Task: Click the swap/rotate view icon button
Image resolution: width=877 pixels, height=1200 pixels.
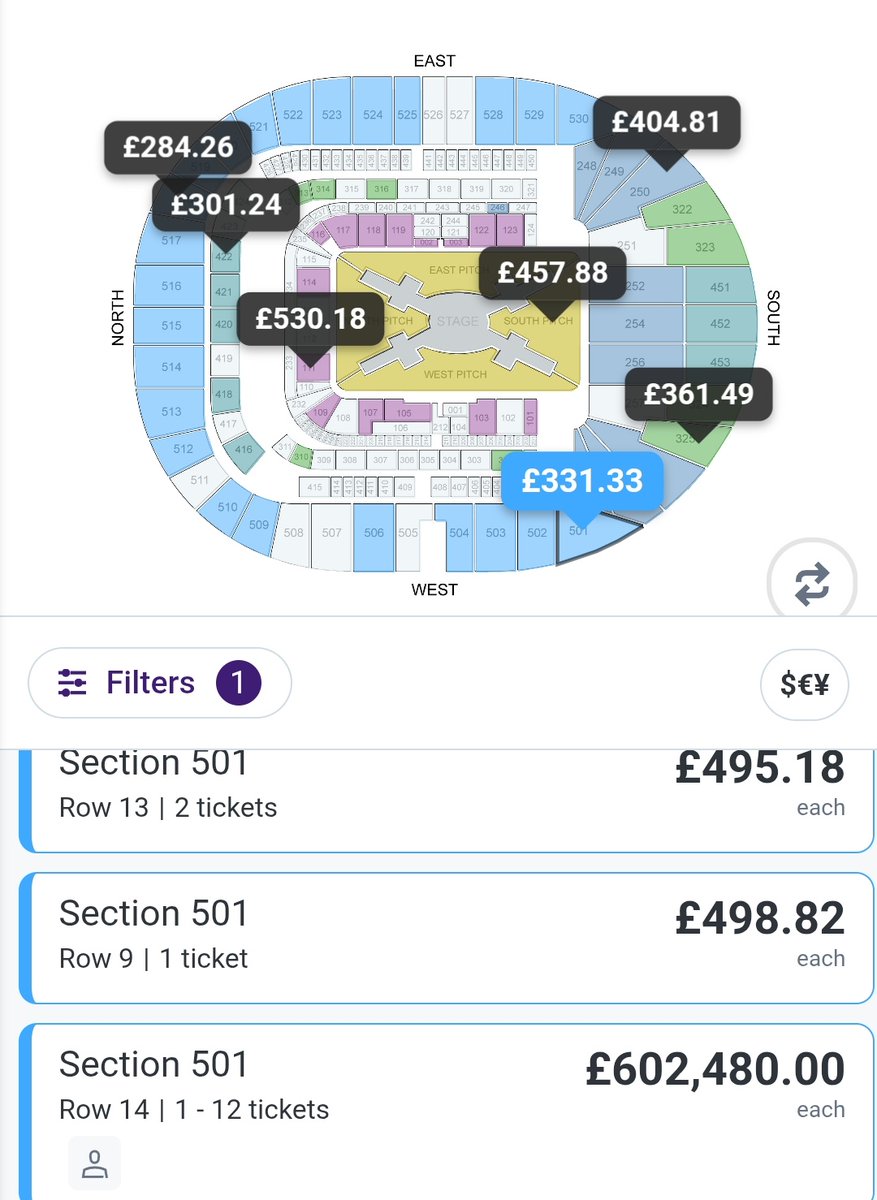Action: (x=811, y=584)
